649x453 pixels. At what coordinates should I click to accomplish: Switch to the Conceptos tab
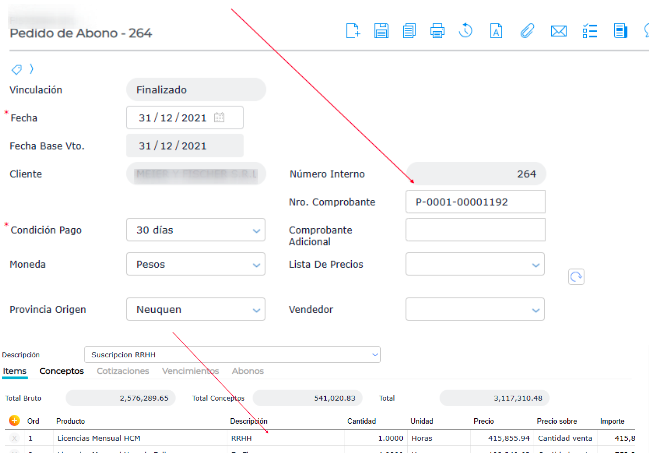(62, 371)
